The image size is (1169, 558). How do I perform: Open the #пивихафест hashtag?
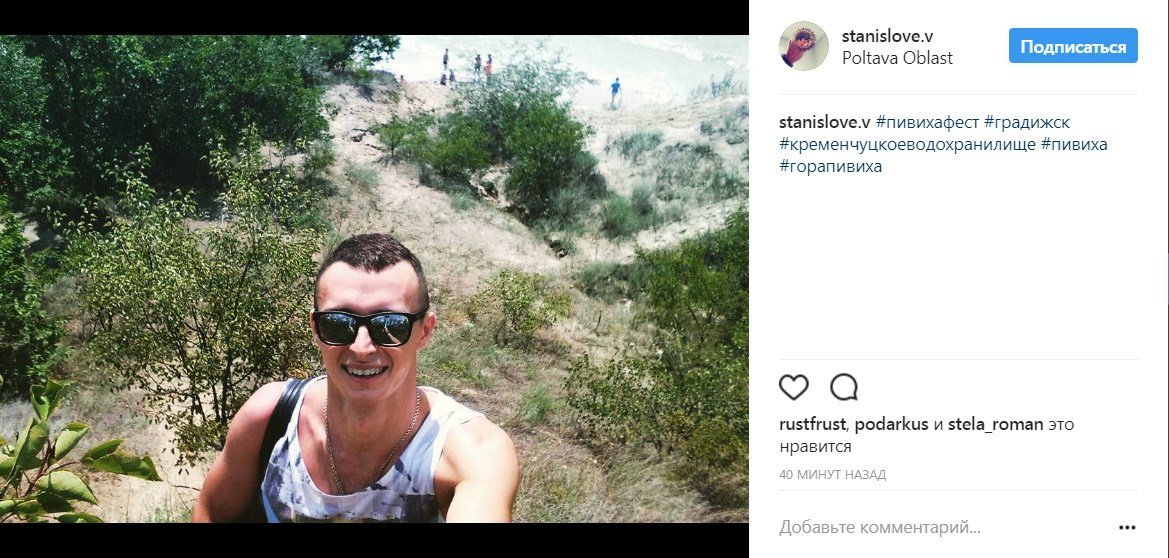click(927, 122)
